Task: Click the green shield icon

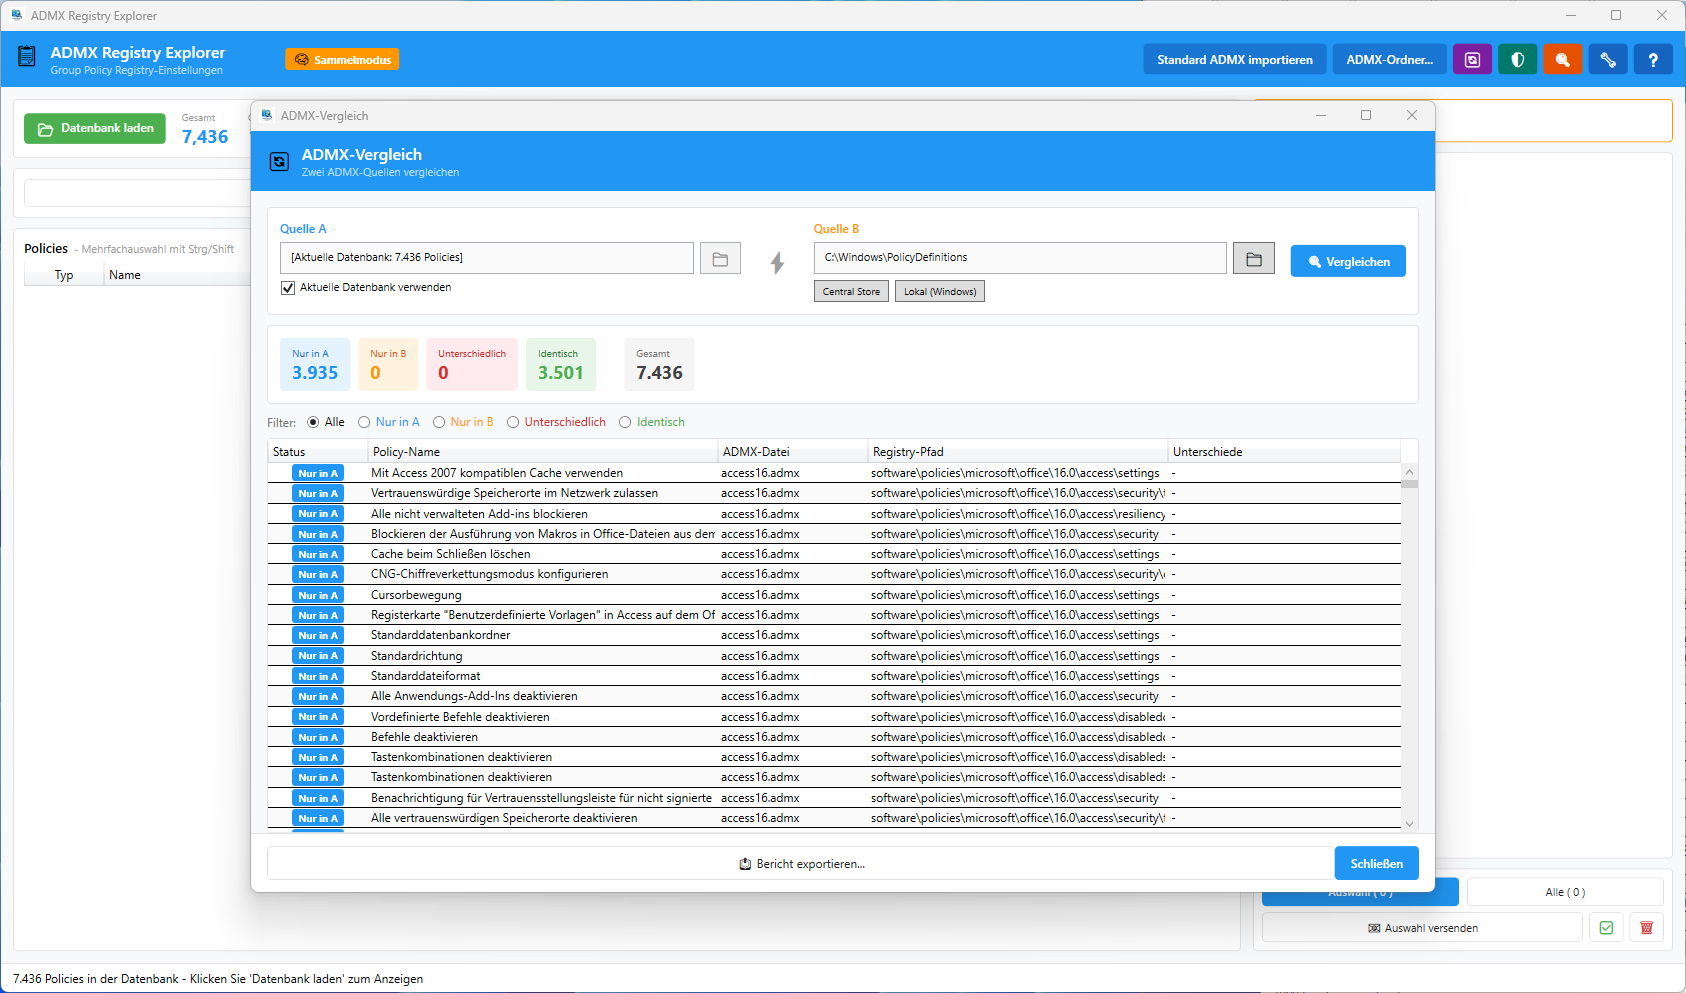Action: [x=1517, y=60]
